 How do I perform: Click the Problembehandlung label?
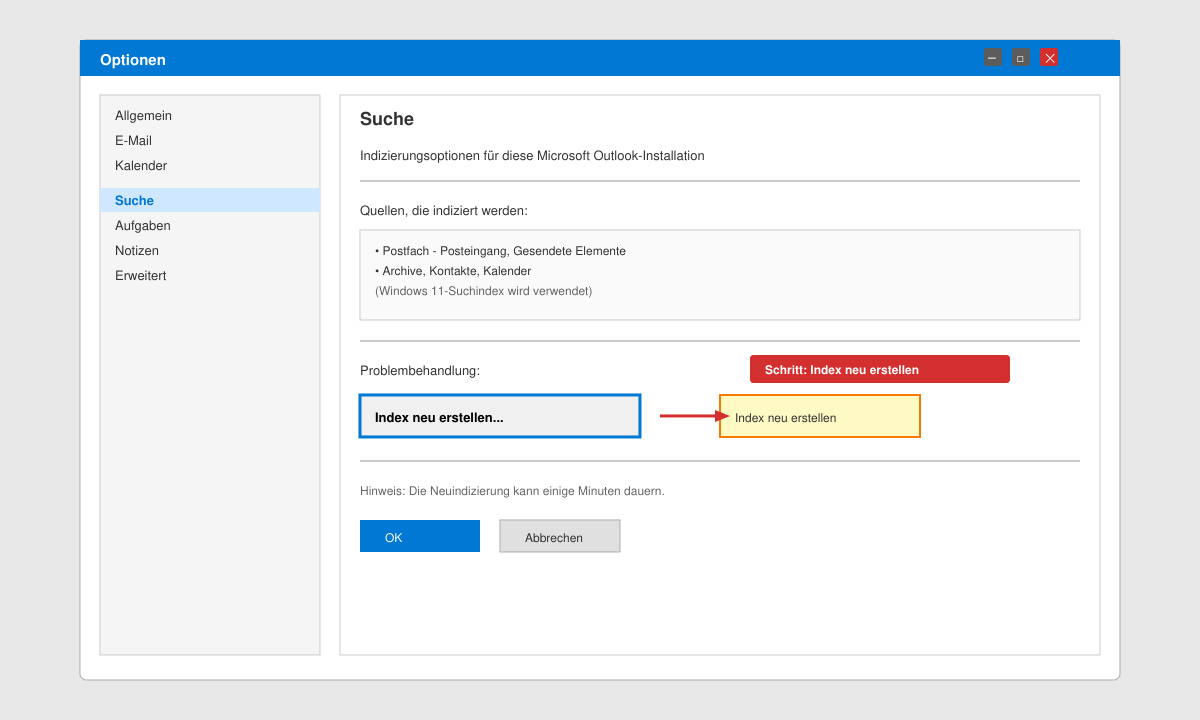coord(420,371)
